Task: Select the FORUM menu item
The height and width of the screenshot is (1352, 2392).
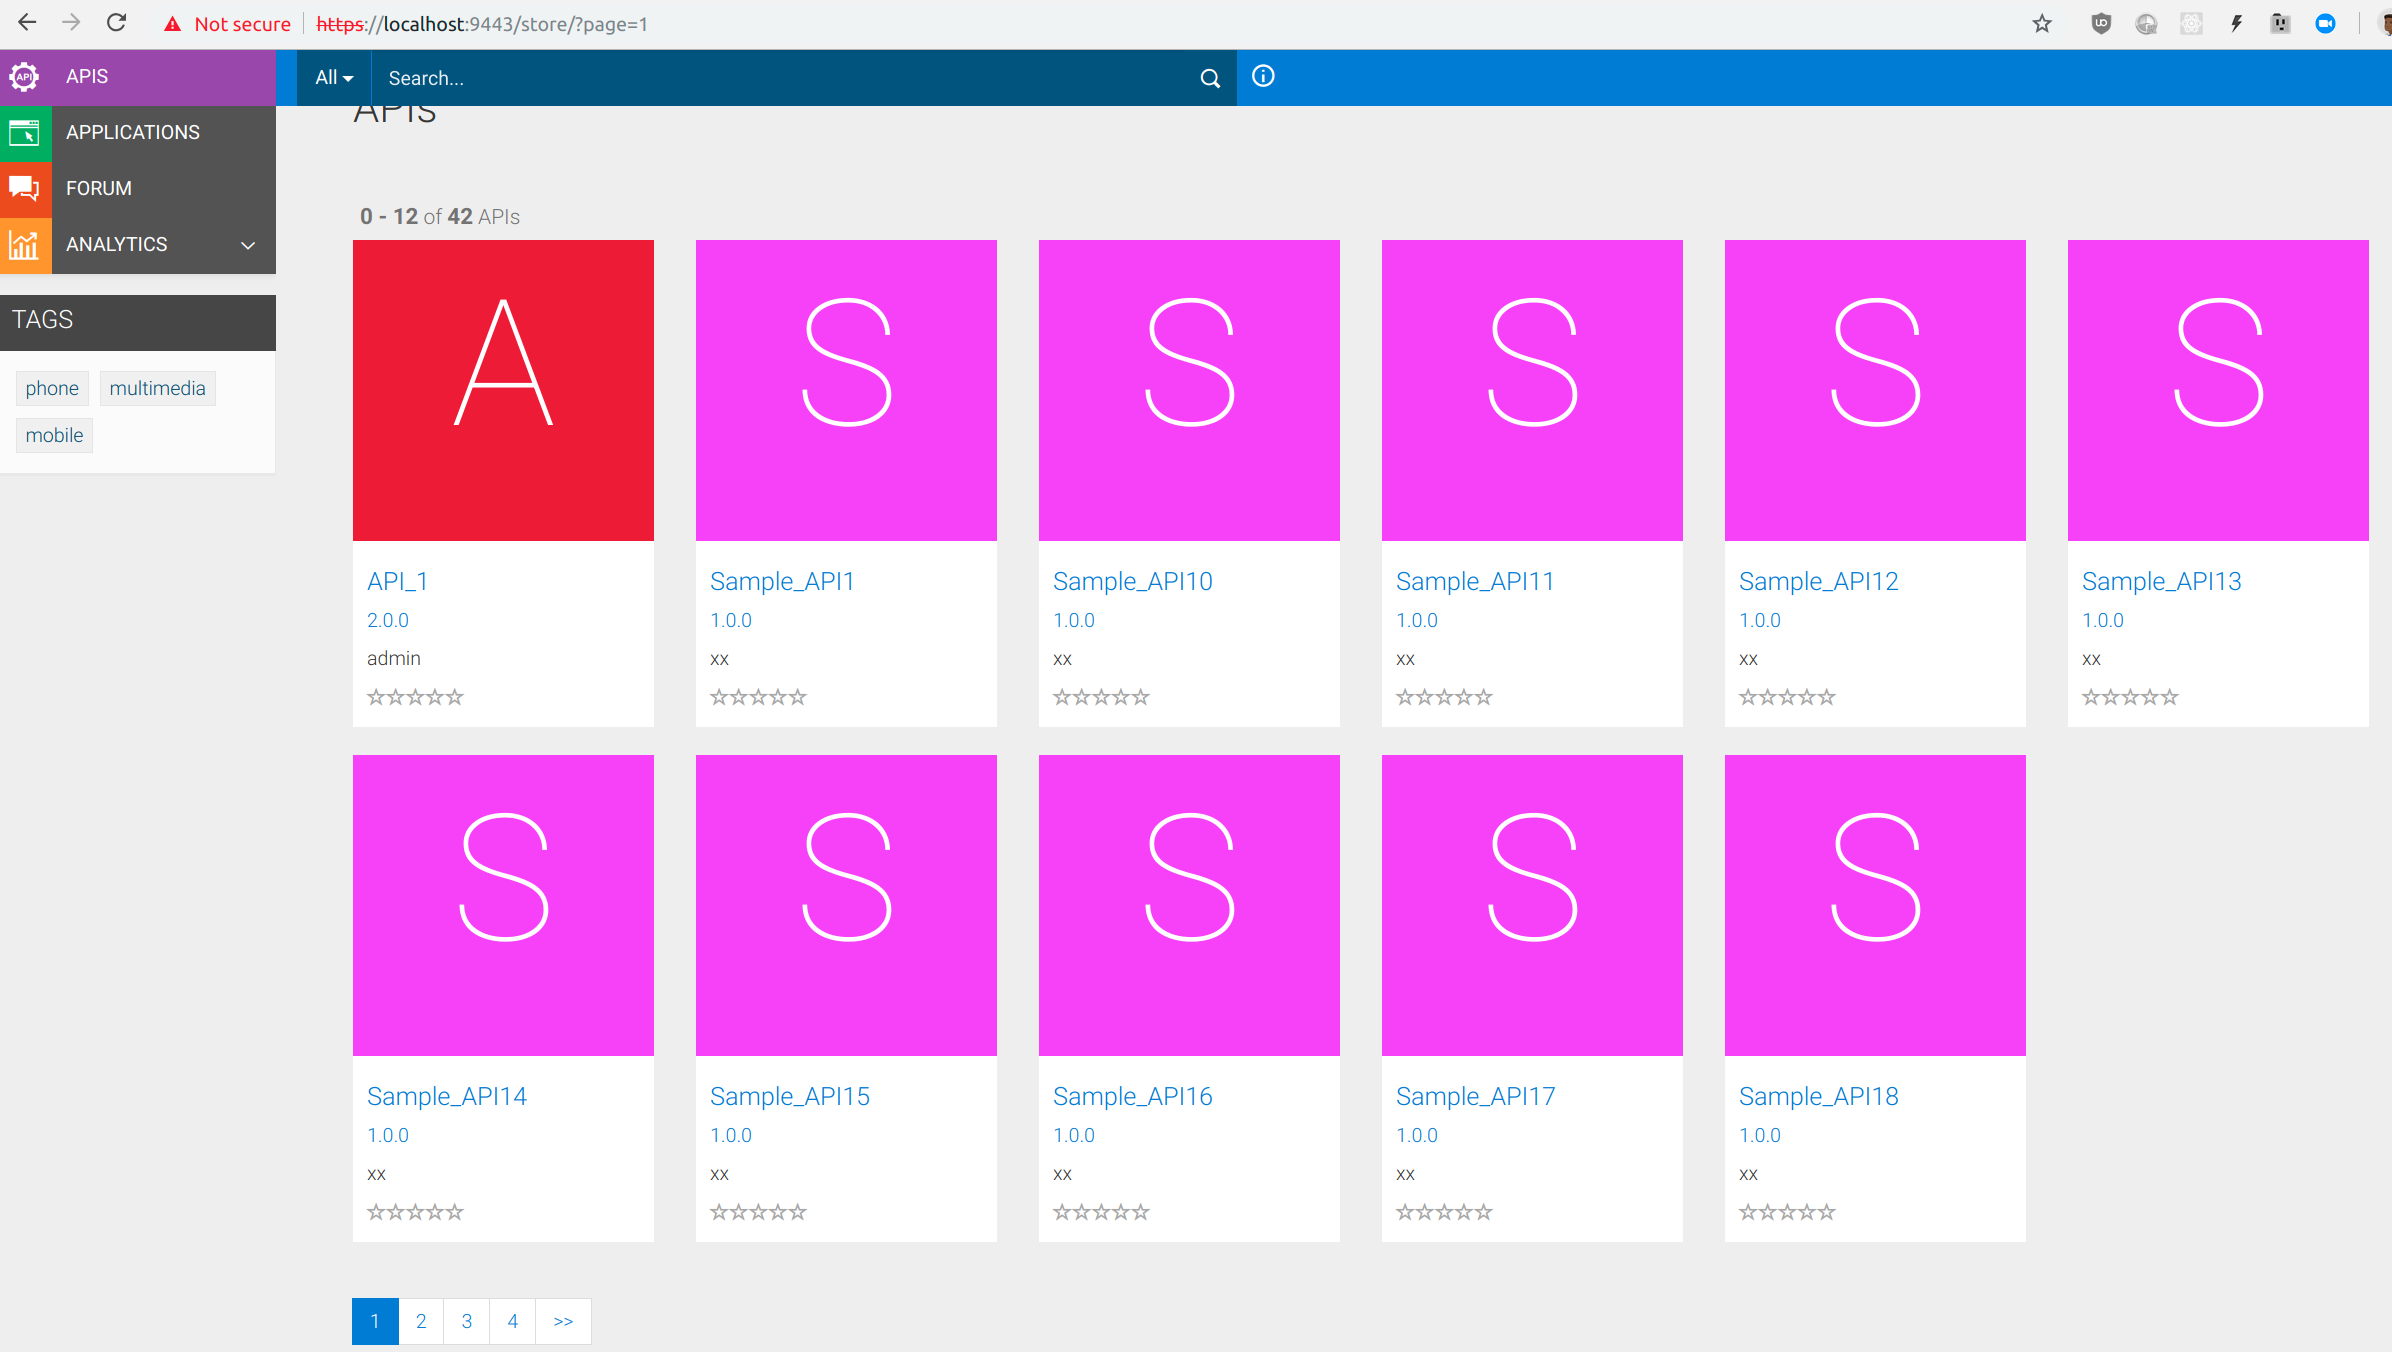Action: (x=99, y=188)
